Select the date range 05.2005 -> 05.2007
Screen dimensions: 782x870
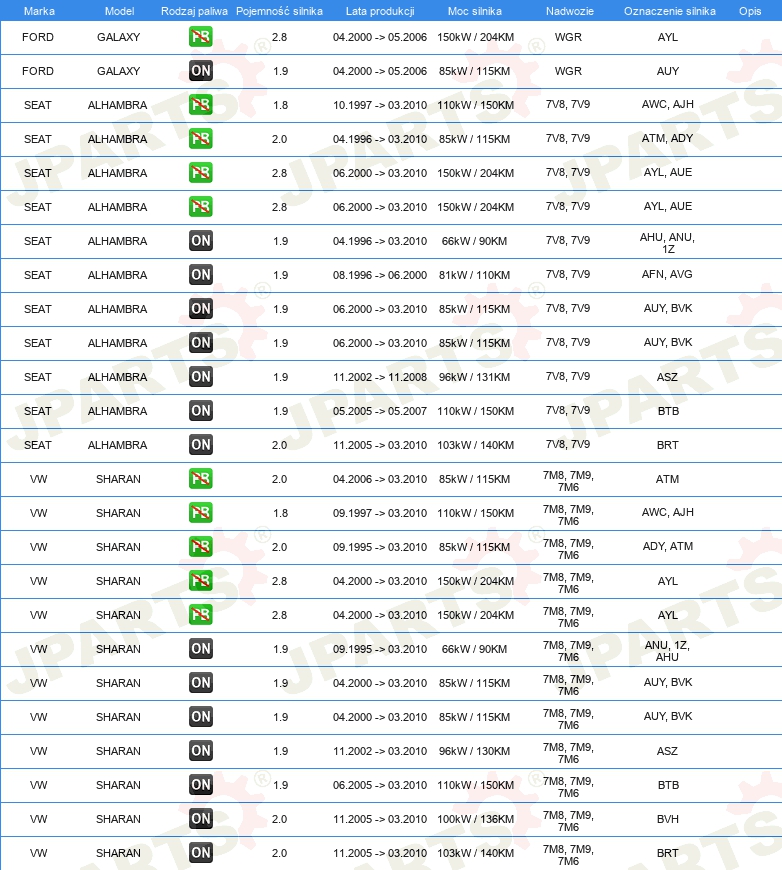pyautogui.click(x=380, y=411)
